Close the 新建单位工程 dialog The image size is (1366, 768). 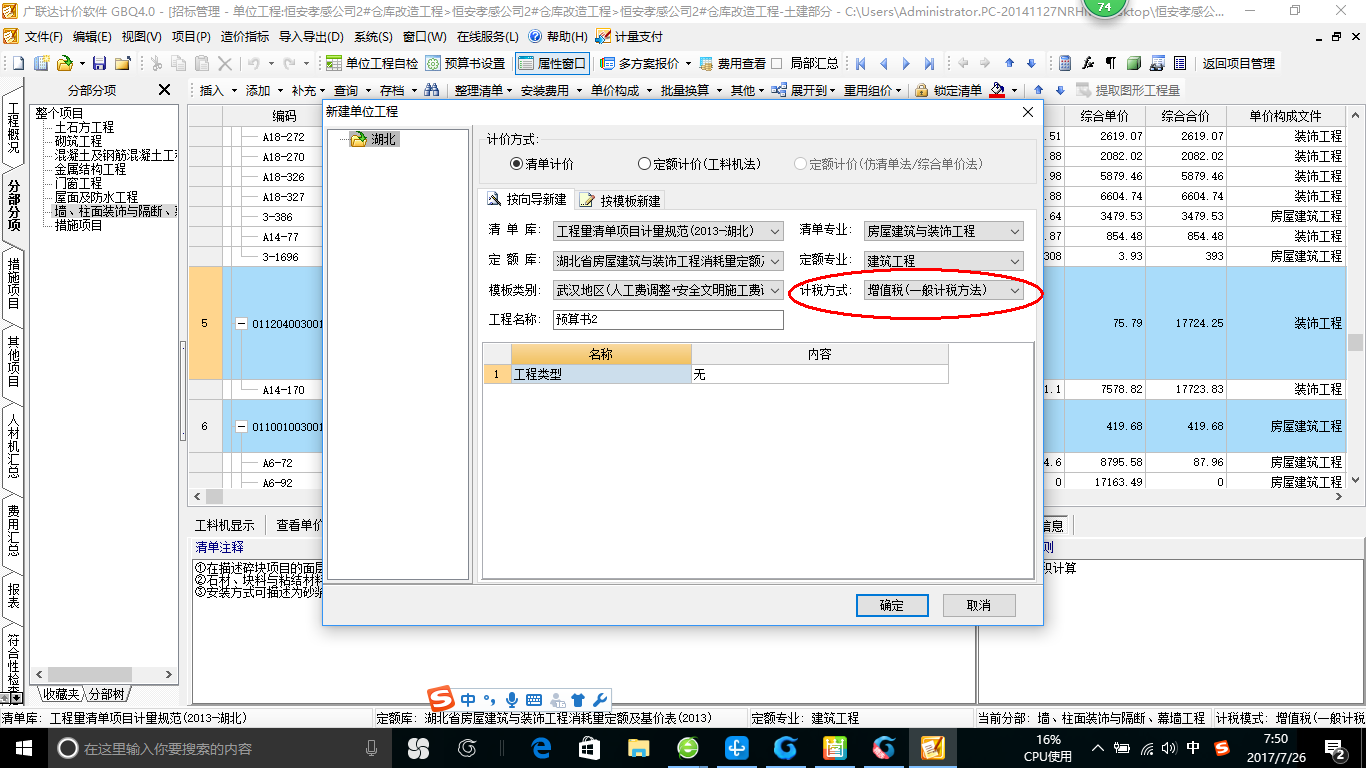point(1028,112)
